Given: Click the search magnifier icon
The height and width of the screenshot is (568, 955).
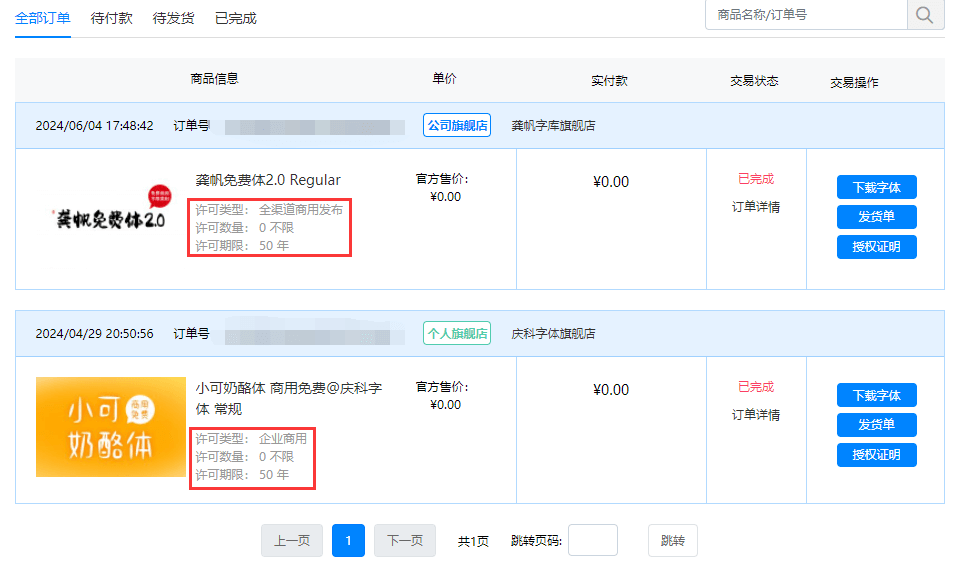Looking at the screenshot, I should [925, 15].
